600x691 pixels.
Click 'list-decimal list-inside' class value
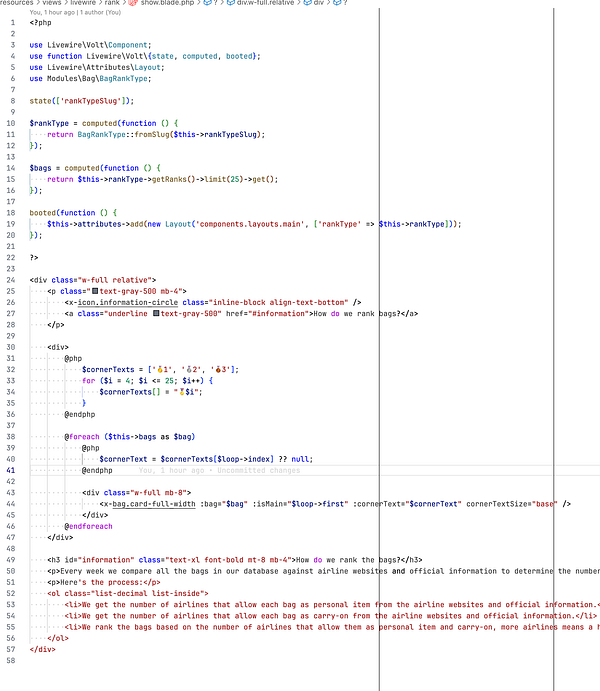click(x=148, y=593)
